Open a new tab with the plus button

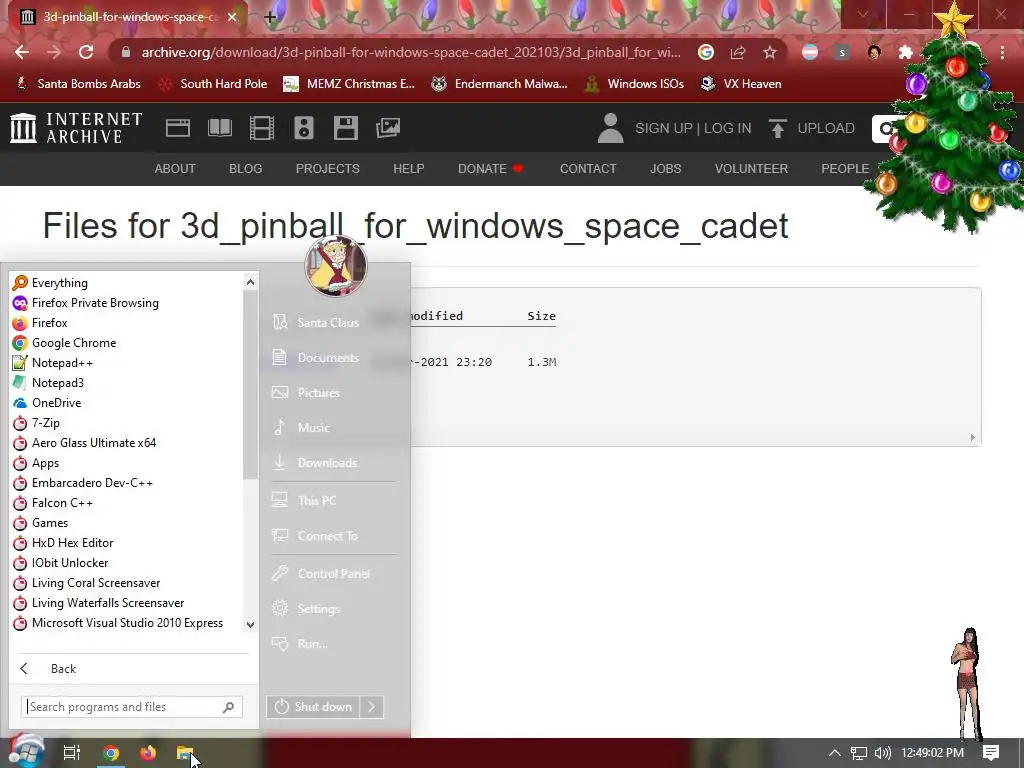[x=270, y=18]
